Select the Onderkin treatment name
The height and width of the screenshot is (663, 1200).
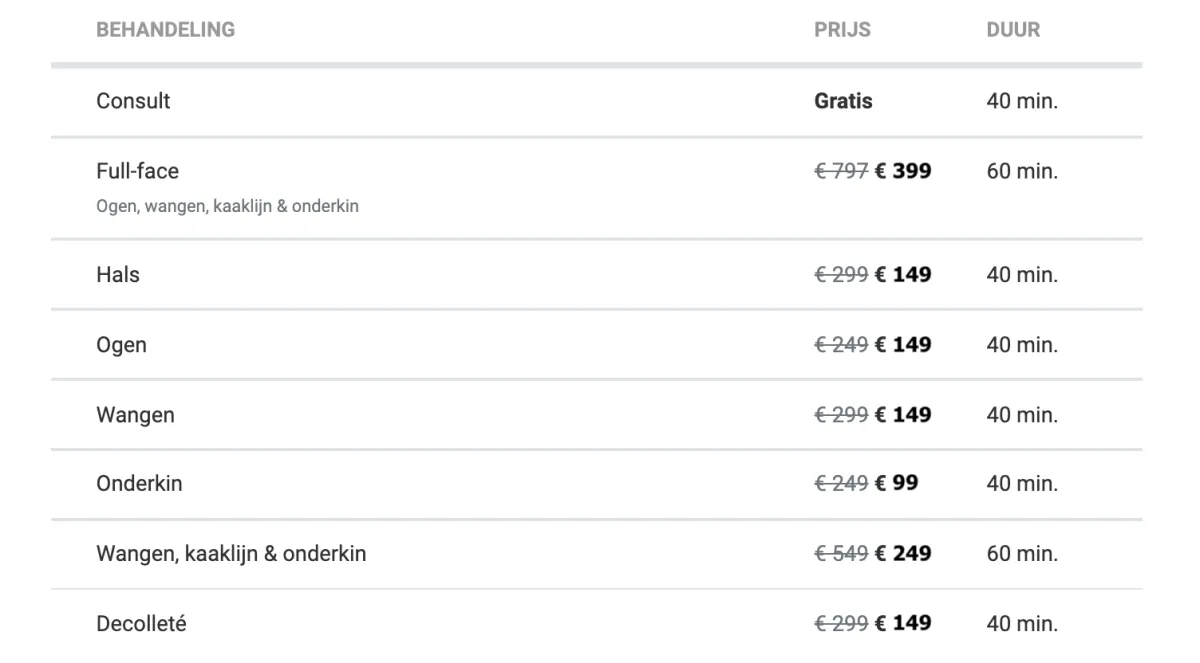(139, 484)
